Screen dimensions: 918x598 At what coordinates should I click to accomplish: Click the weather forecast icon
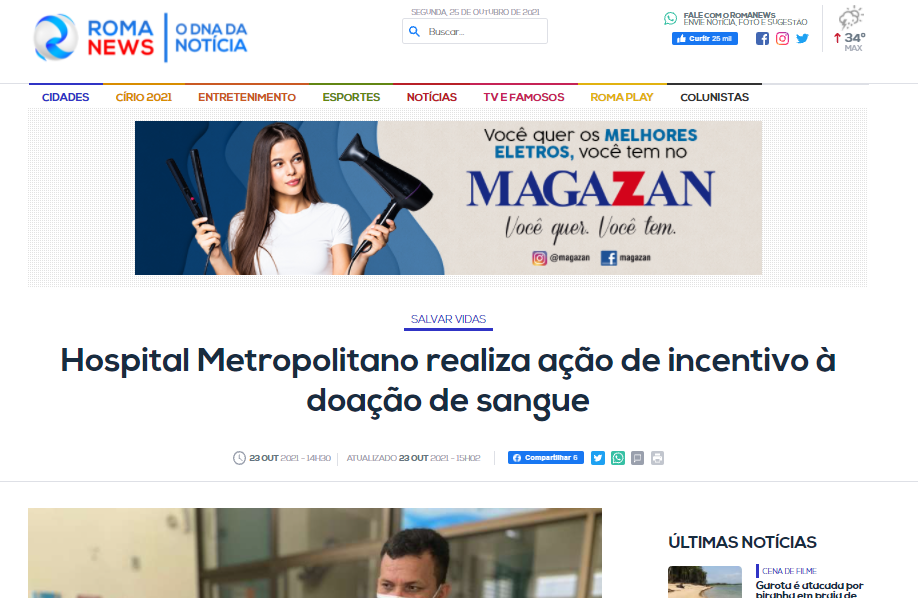click(851, 18)
